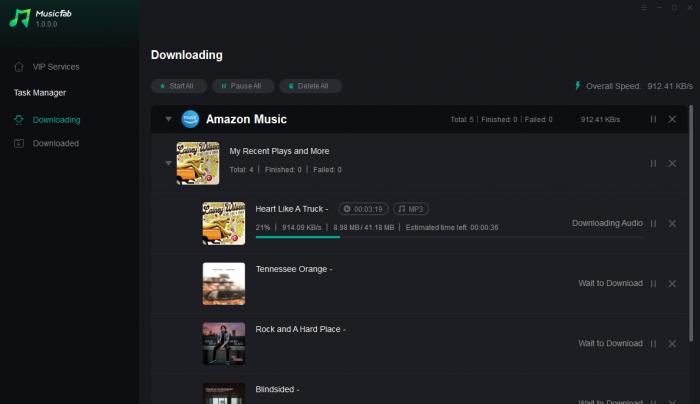Click the VIP Services label
The image size is (700, 404).
pos(56,67)
